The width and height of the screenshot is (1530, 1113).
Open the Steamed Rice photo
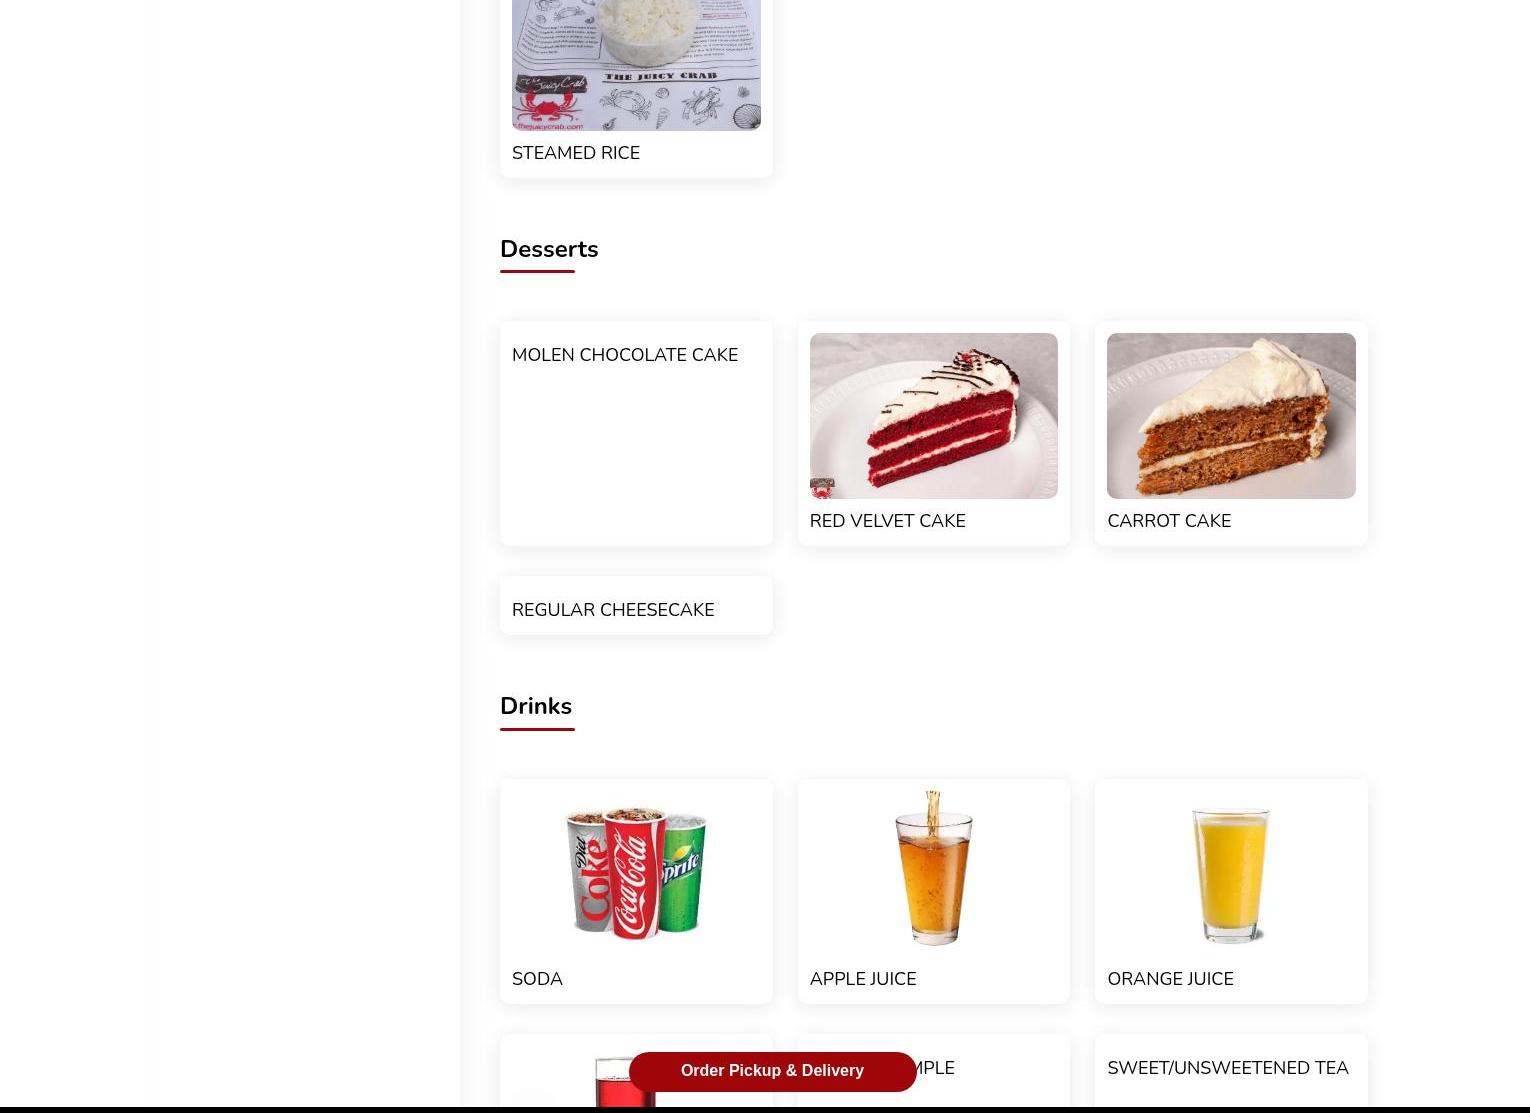pos(636,65)
